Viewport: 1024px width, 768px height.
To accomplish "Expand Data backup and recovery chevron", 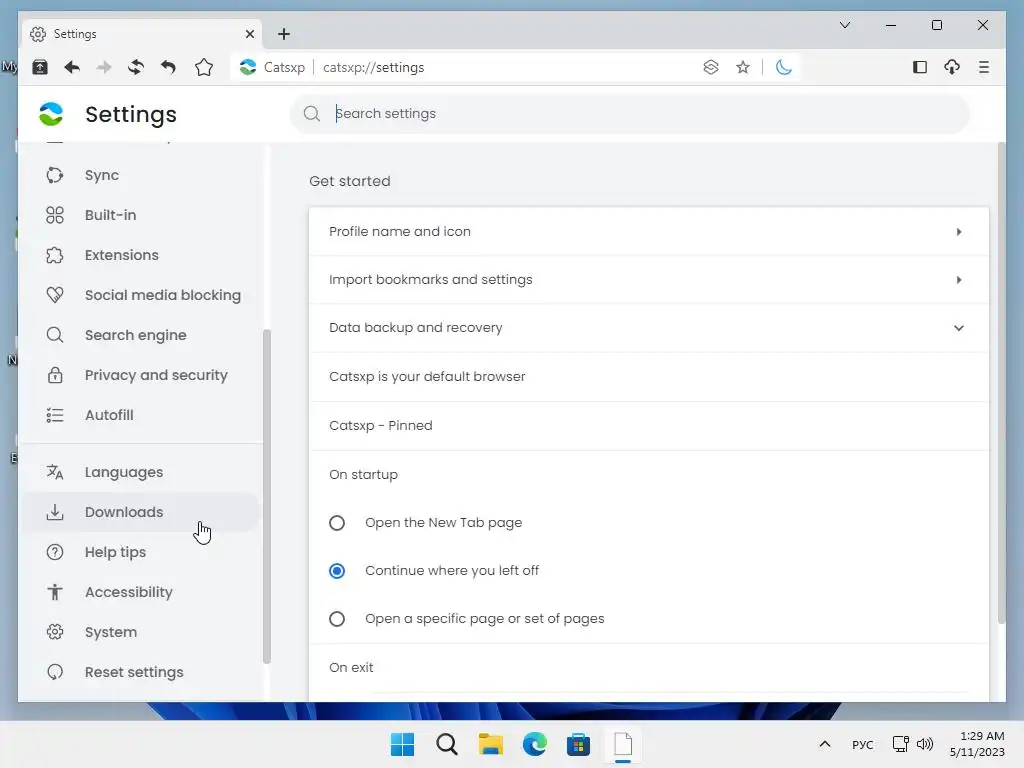I will [x=959, y=328].
